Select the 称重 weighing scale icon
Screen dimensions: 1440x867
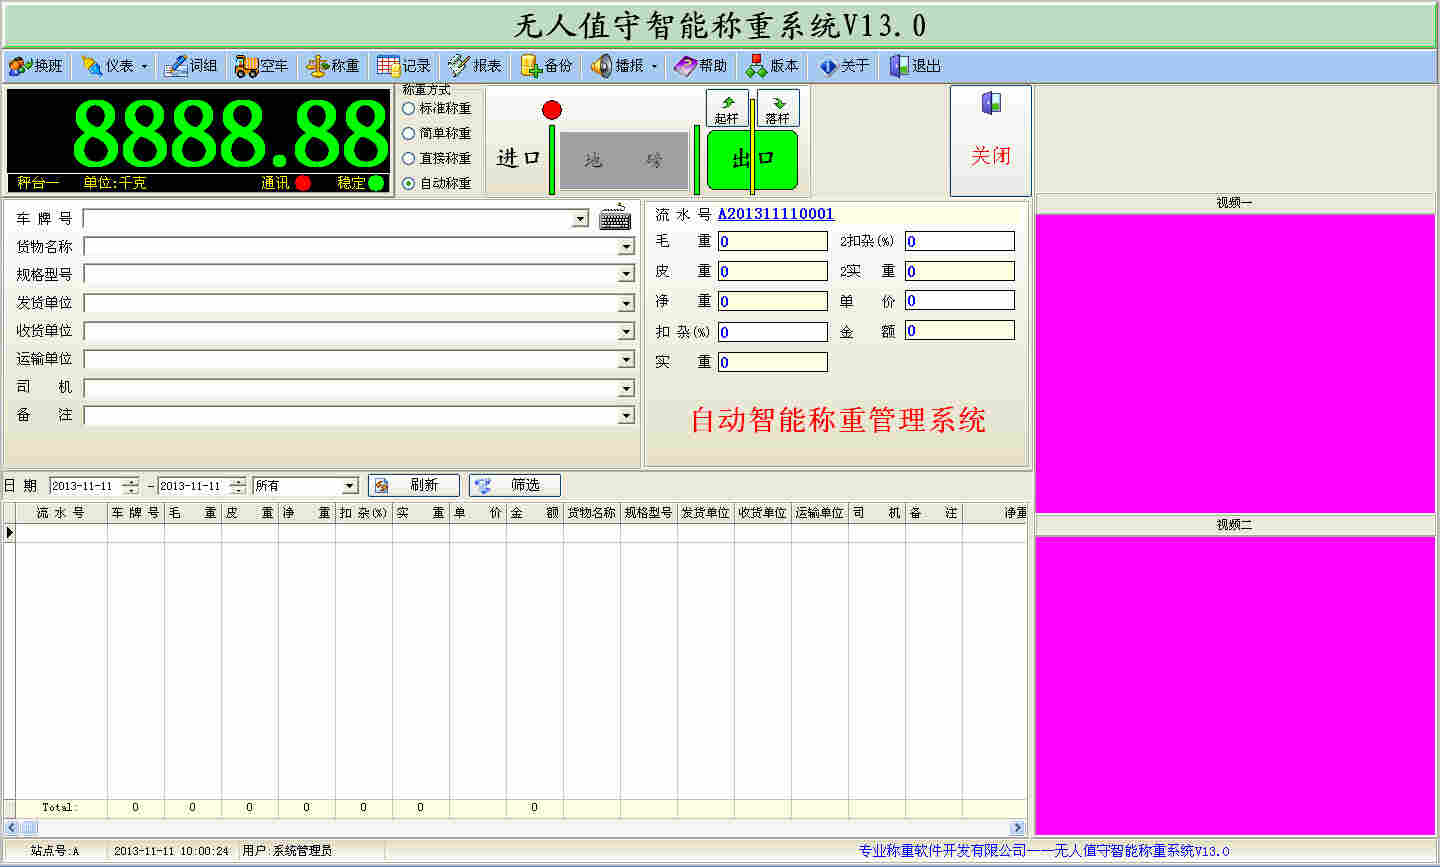pos(318,66)
